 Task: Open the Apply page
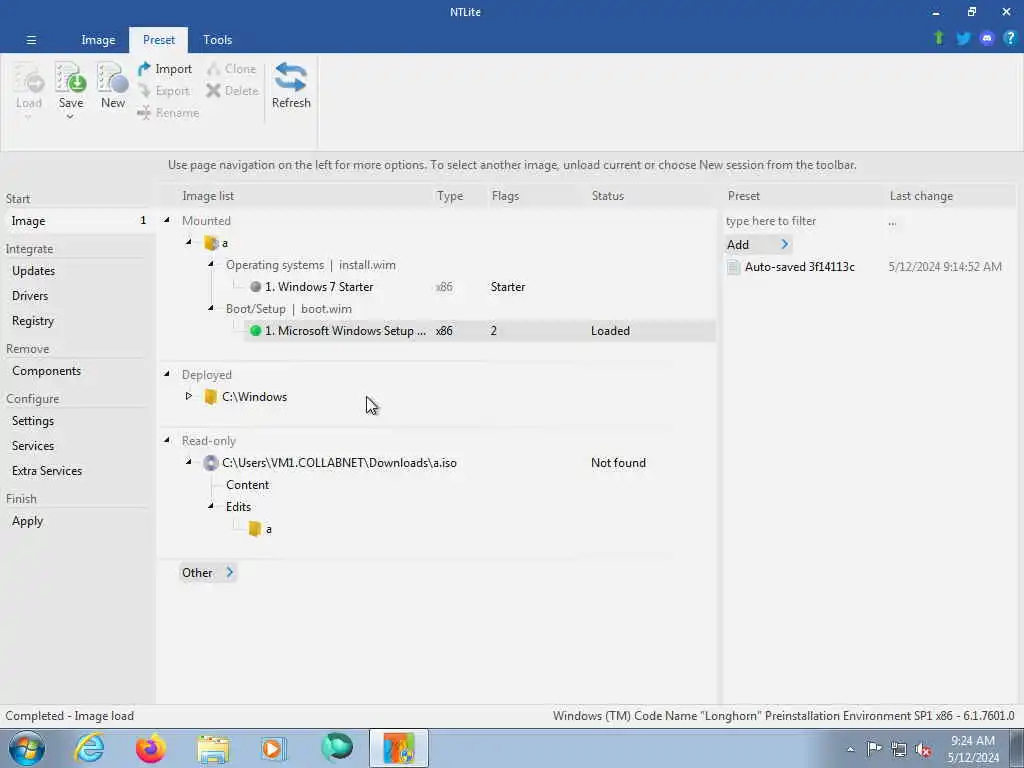[x=27, y=521]
